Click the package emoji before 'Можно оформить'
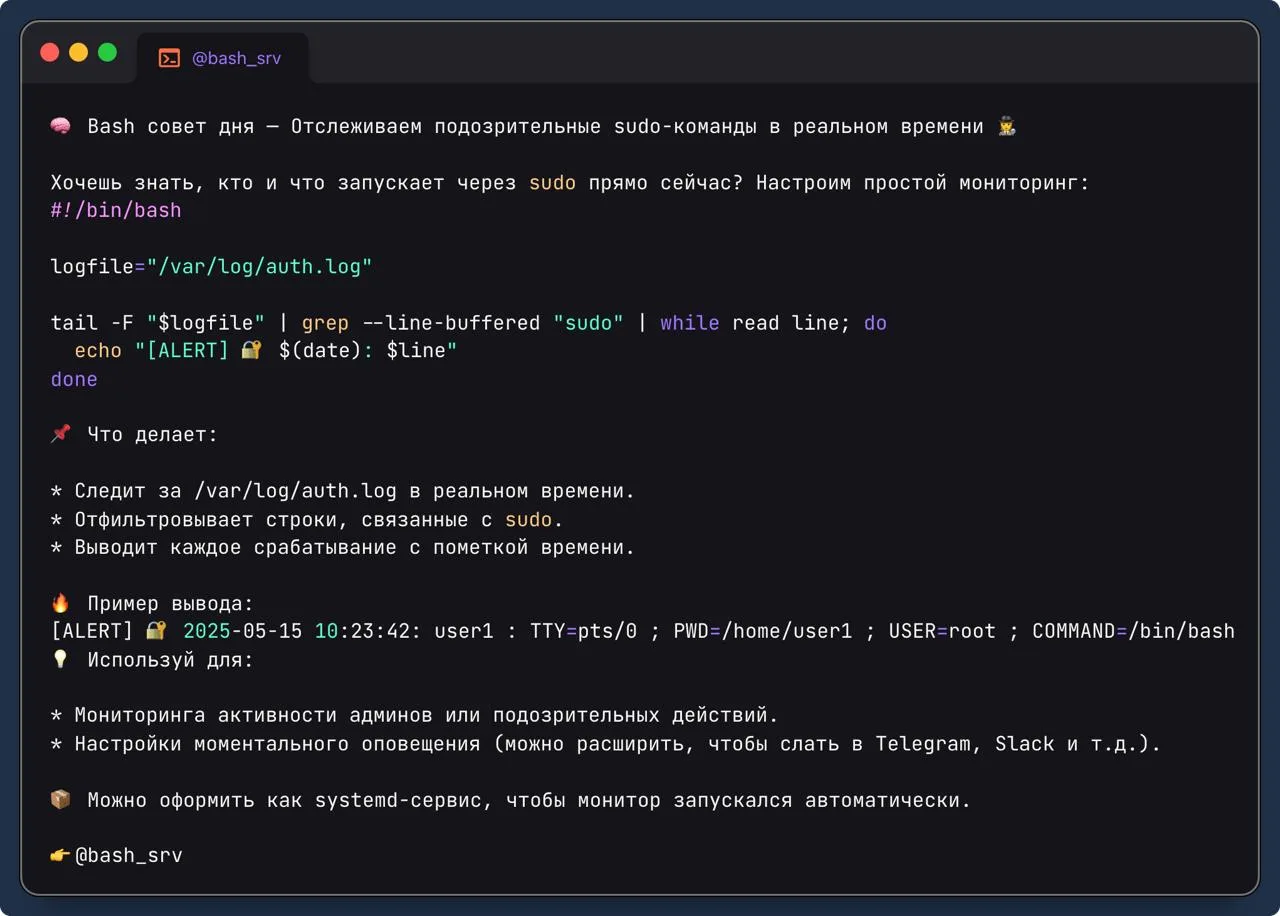 (61, 800)
